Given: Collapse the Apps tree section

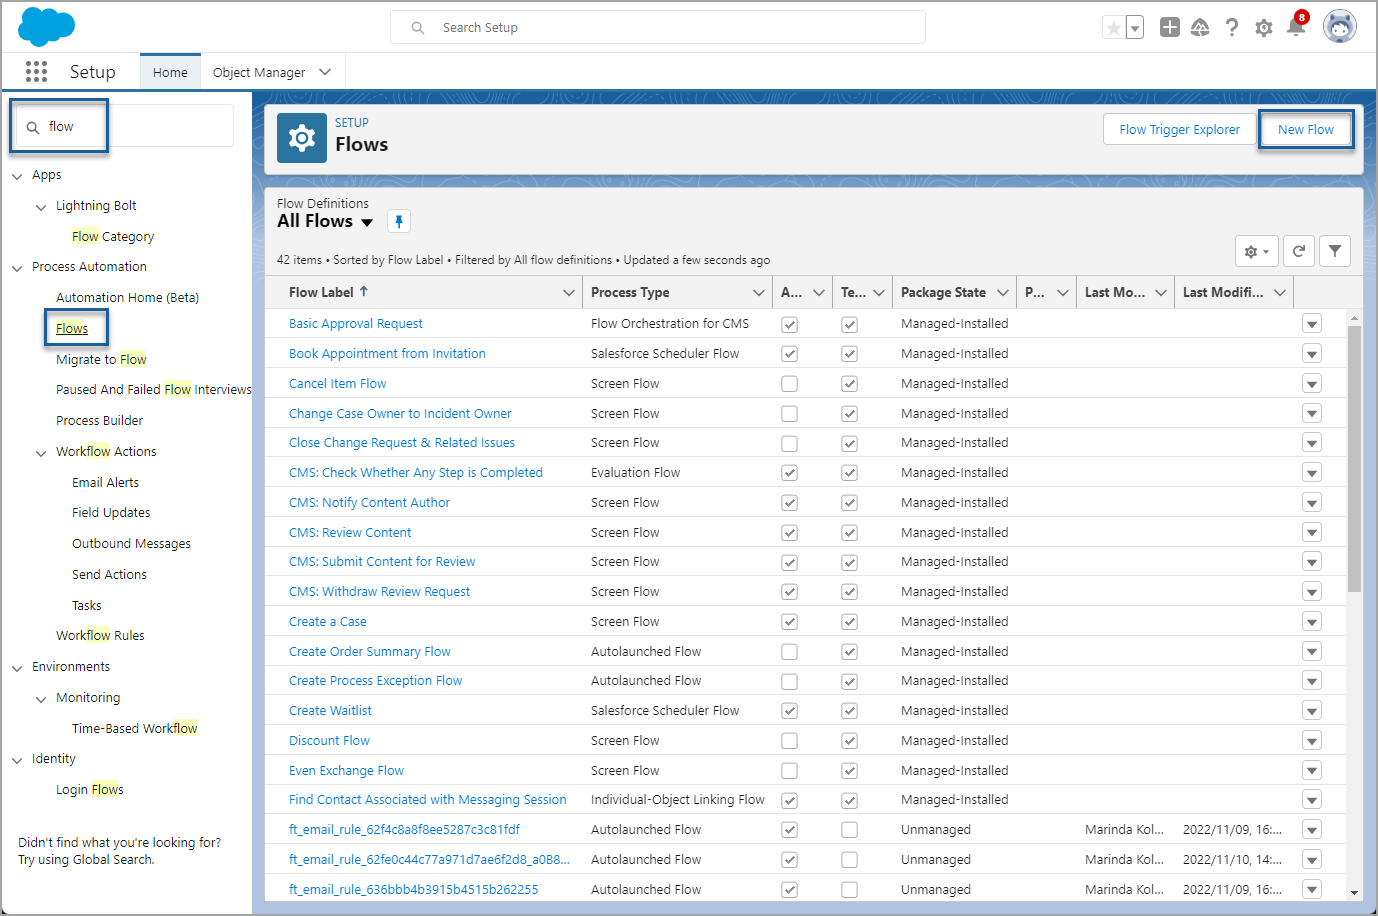Looking at the screenshot, I should 17,176.
